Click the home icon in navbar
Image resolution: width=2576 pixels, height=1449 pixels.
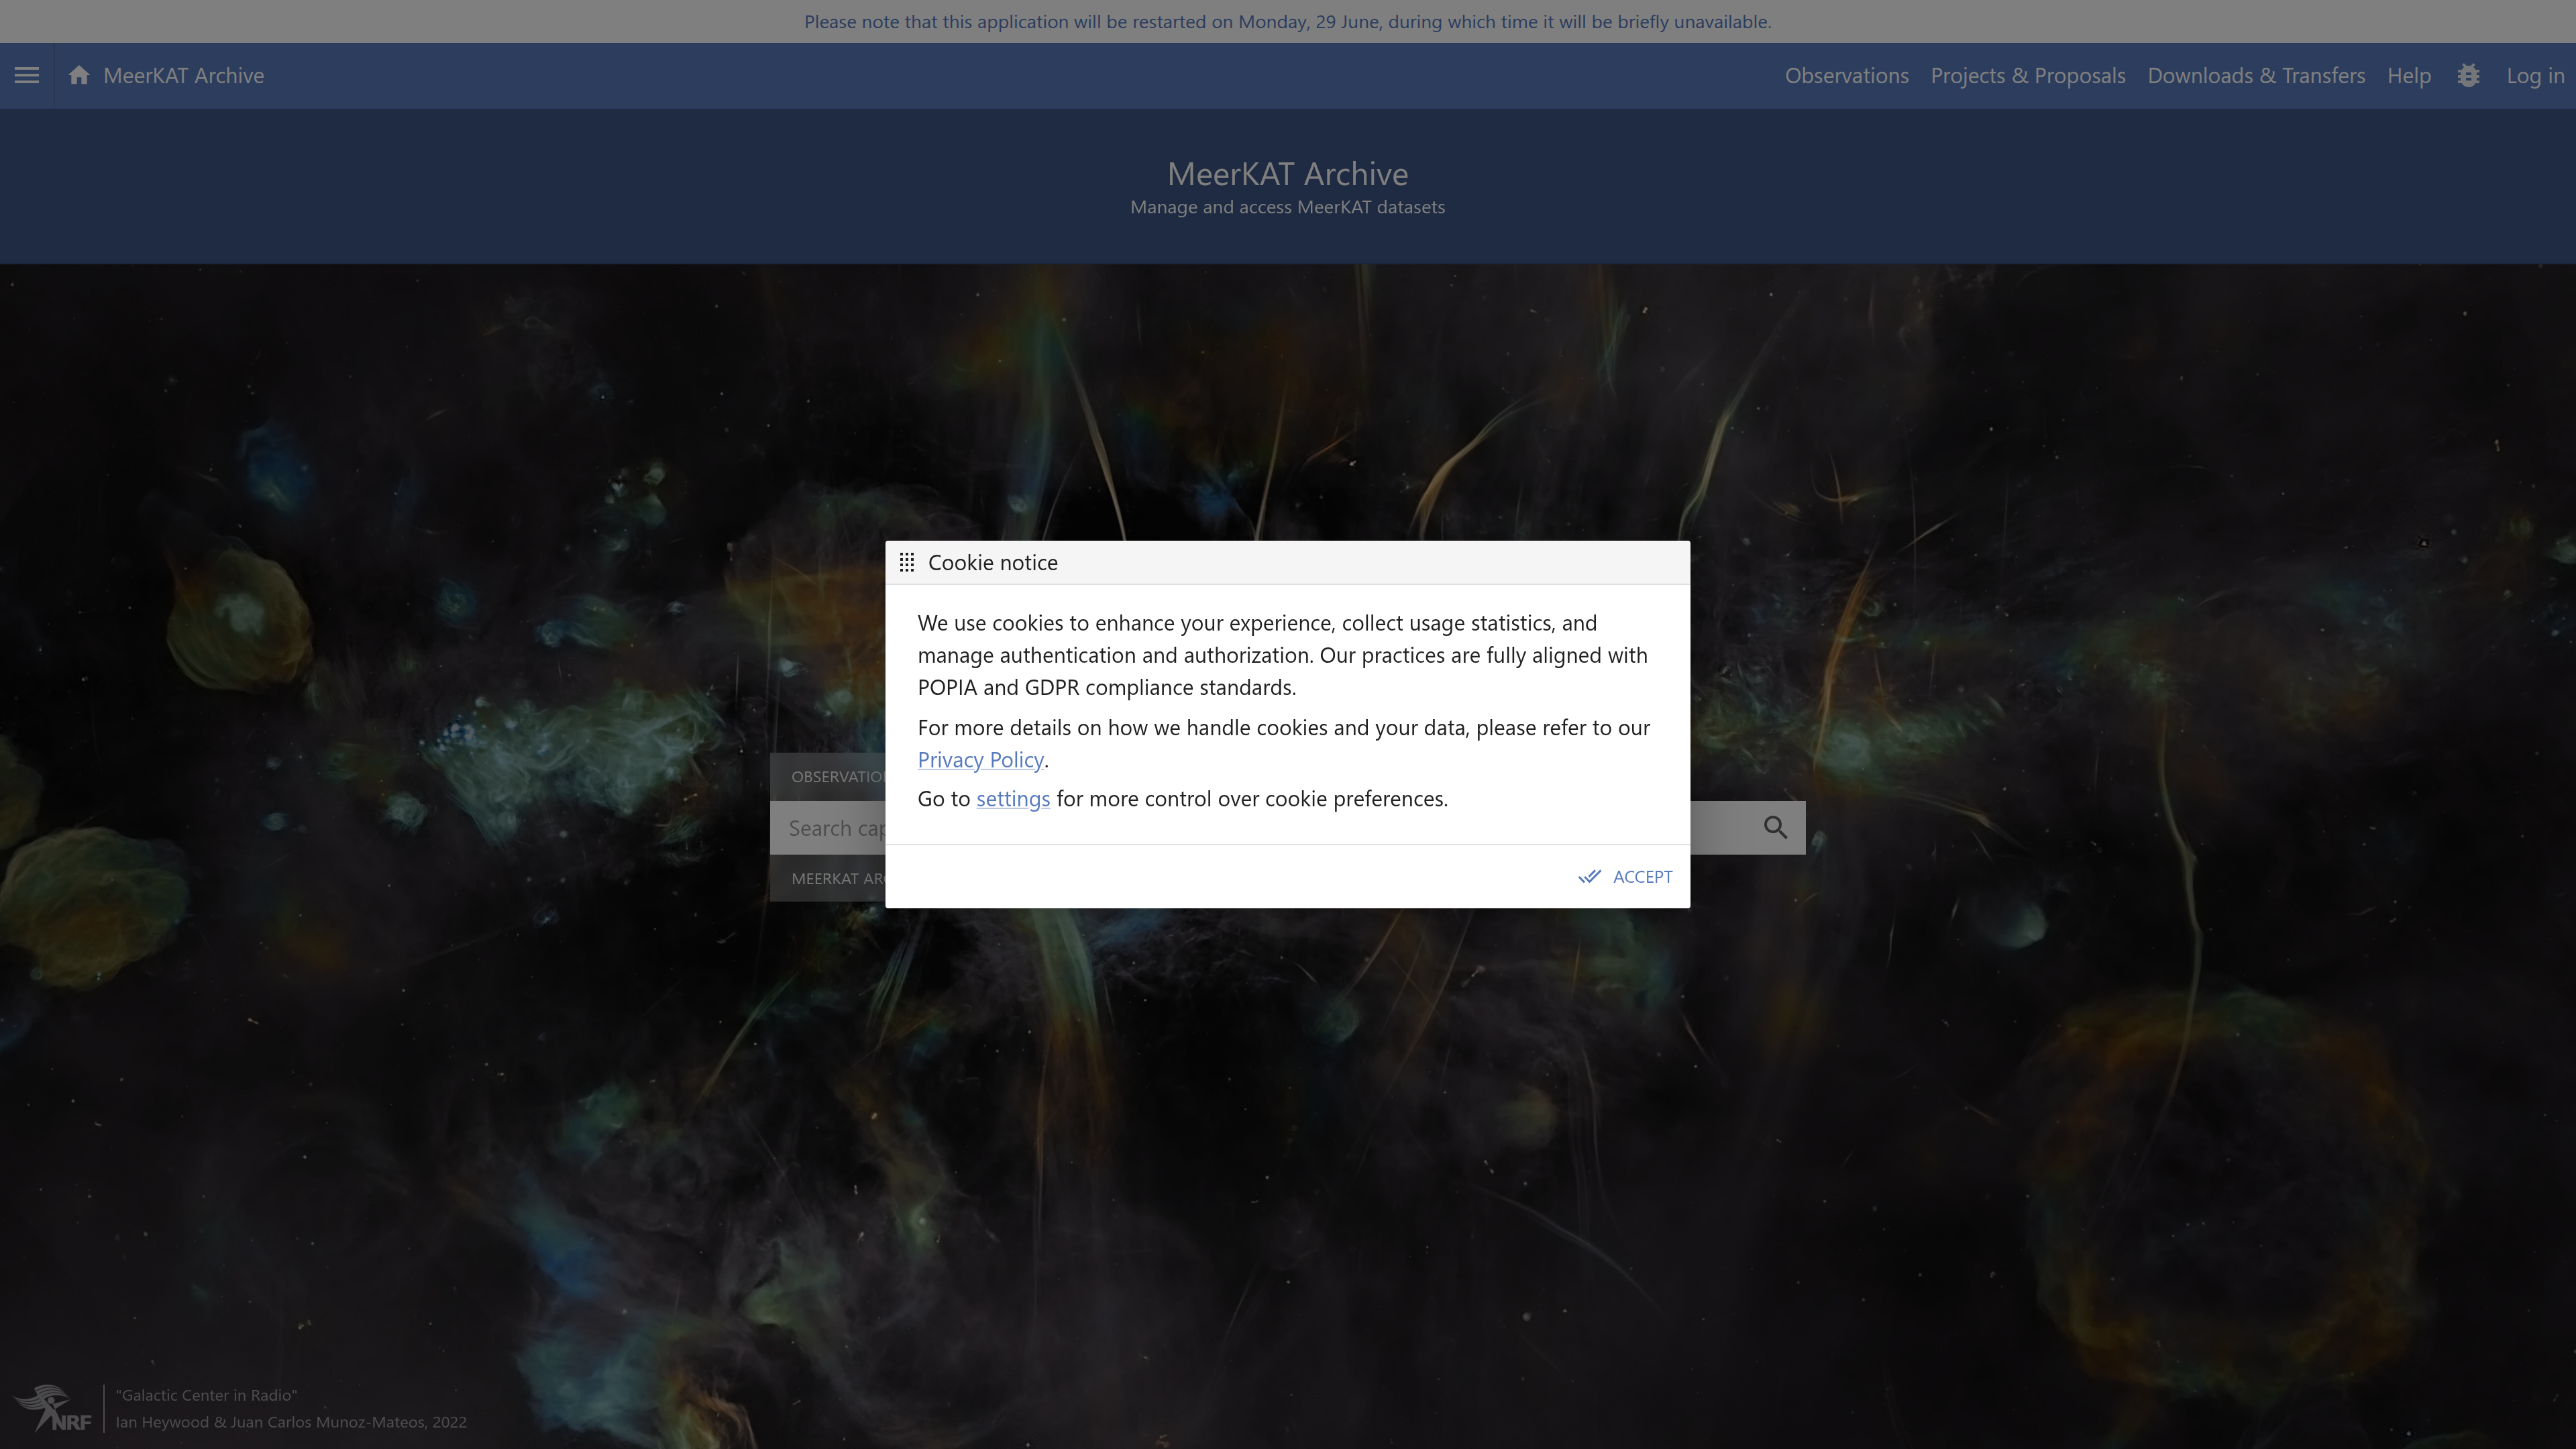click(x=79, y=76)
